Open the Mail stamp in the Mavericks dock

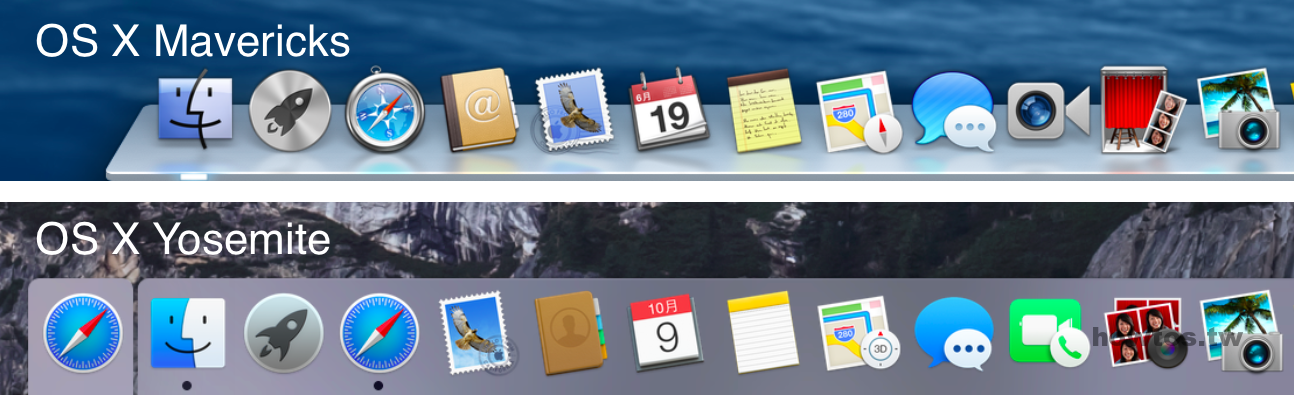(572, 110)
